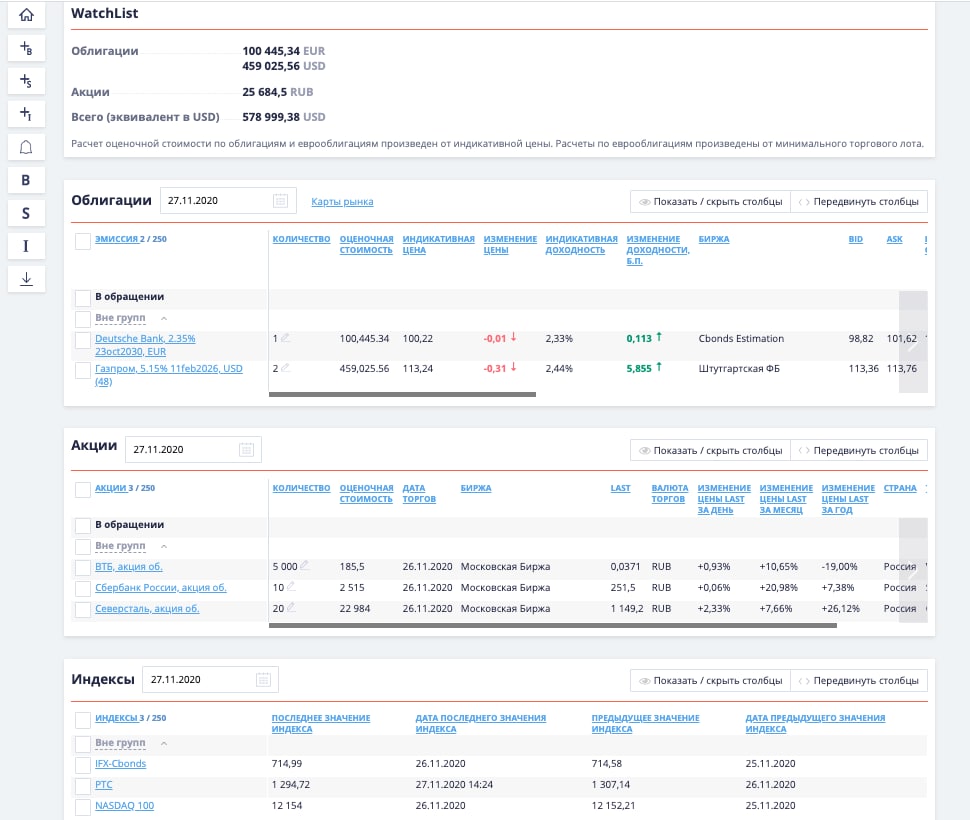This screenshot has height=820, width=970.
Task: Open the bell alerts sidebar icon
Action: click(26, 147)
